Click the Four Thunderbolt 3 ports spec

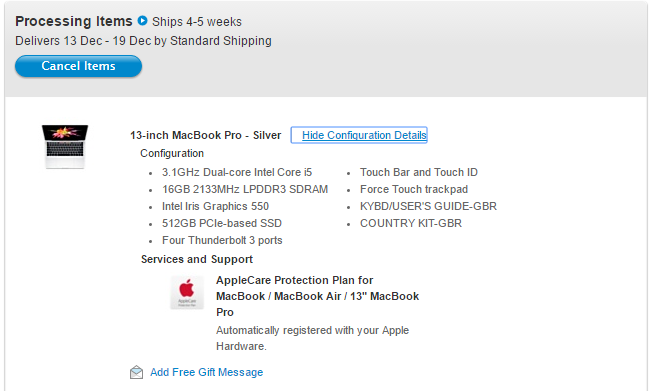(x=222, y=240)
